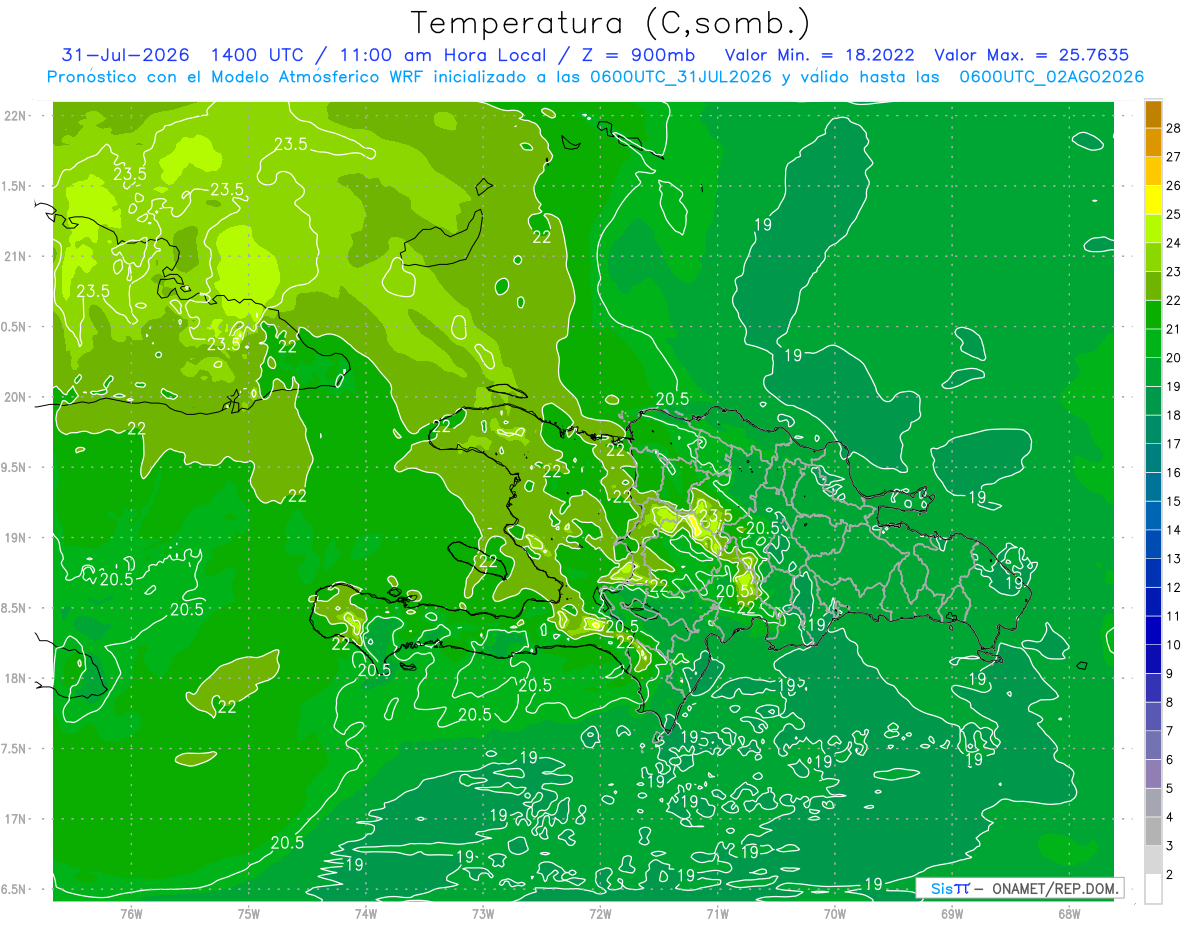Screen dimensions: 1200x927
Task: Click the 19N latitude axis label
Action: (x=15, y=538)
